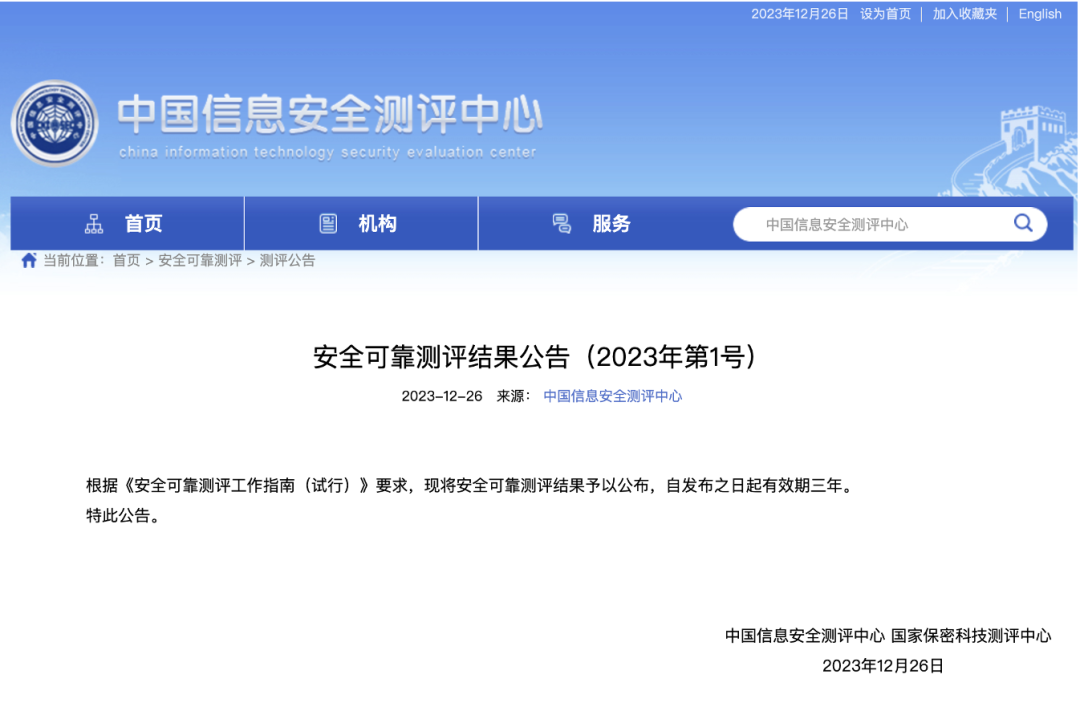Viewport: 1080px width, 711px height.
Task: Open the 首页 navigation tab
Action: tap(127, 223)
